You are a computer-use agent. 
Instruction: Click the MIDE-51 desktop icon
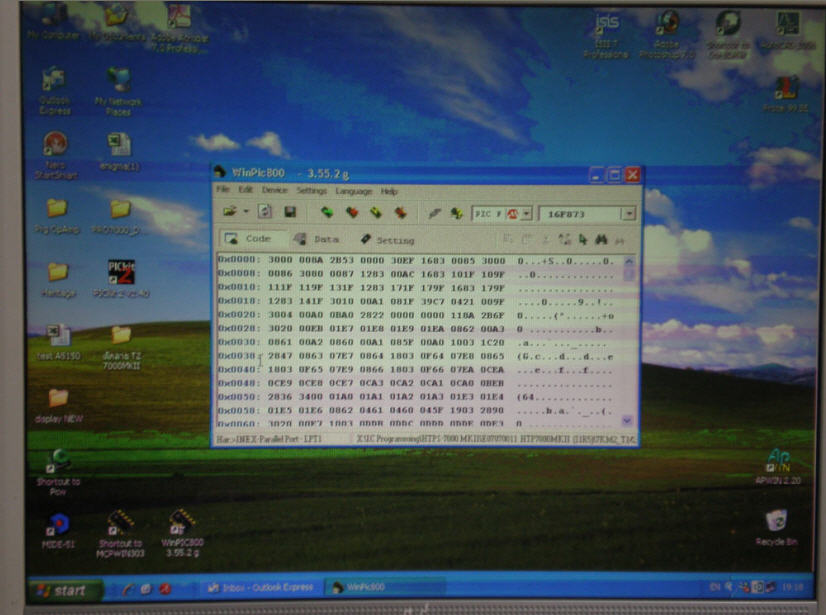click(x=57, y=531)
